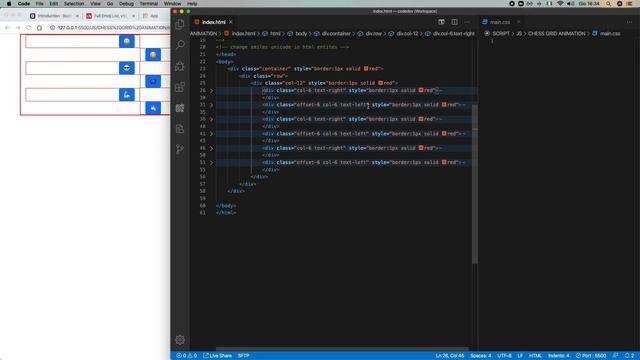The height and width of the screenshot is (360, 640).
Task: Click red color swatch on line 23
Action: [x=366, y=69]
